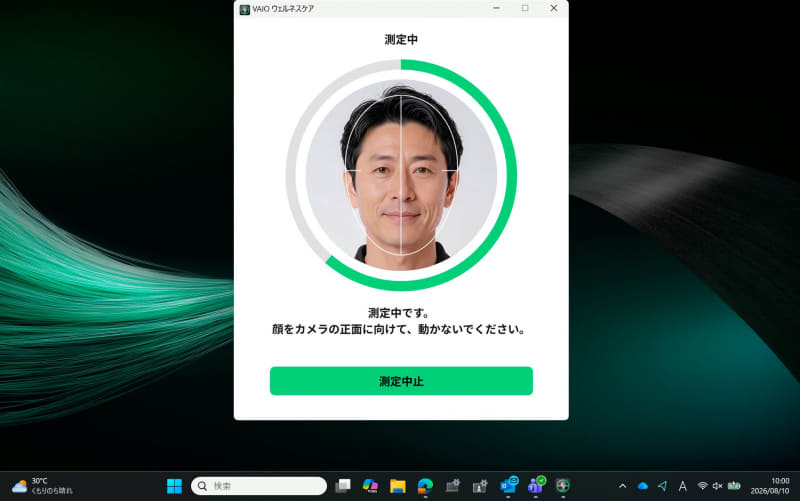Click the 測定中止 button to stop measuring
The height and width of the screenshot is (501, 800).
point(401,381)
